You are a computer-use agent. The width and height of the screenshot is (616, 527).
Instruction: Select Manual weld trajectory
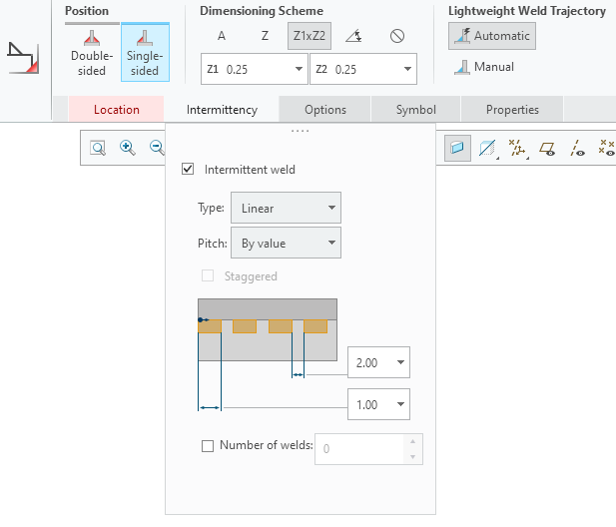click(484, 67)
